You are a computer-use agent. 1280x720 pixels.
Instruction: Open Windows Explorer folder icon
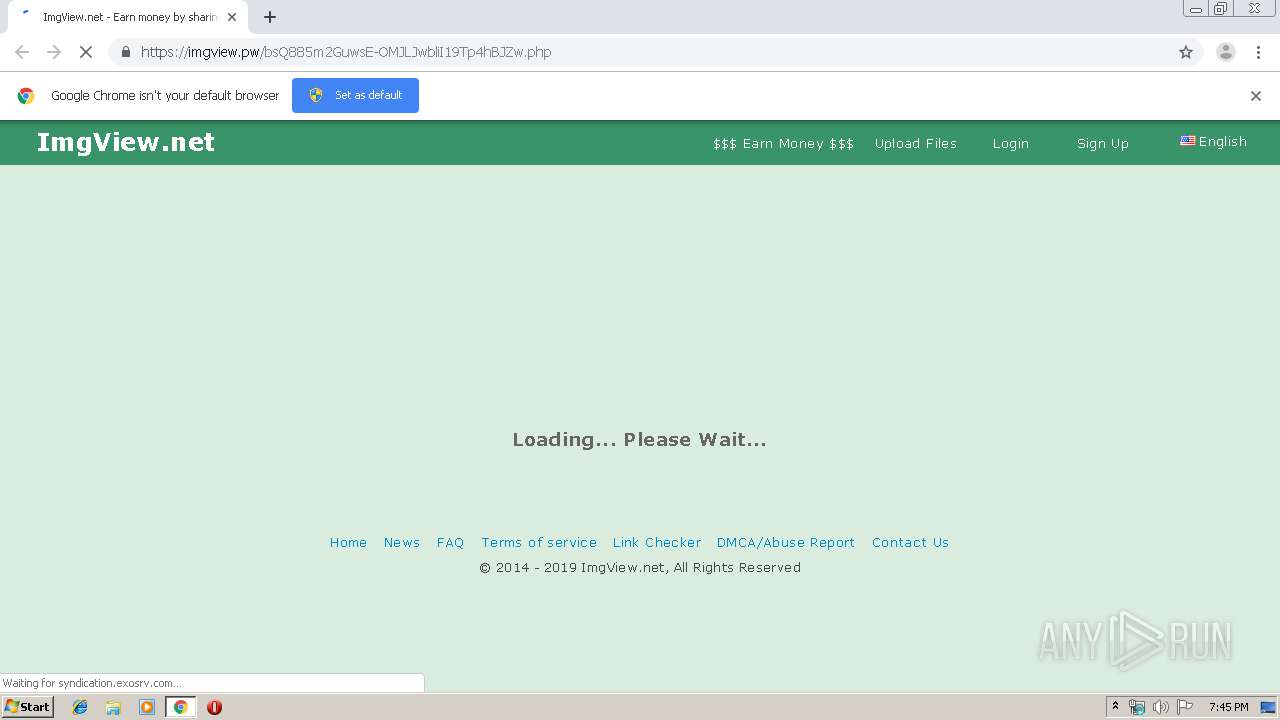point(113,707)
